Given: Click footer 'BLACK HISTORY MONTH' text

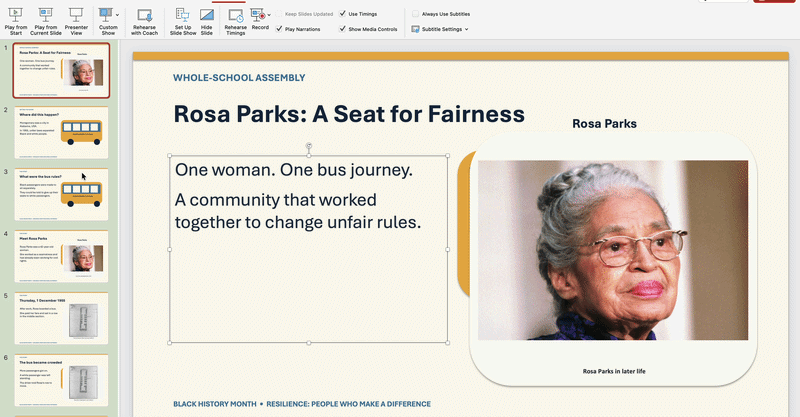Looking at the screenshot, I should point(215,404).
